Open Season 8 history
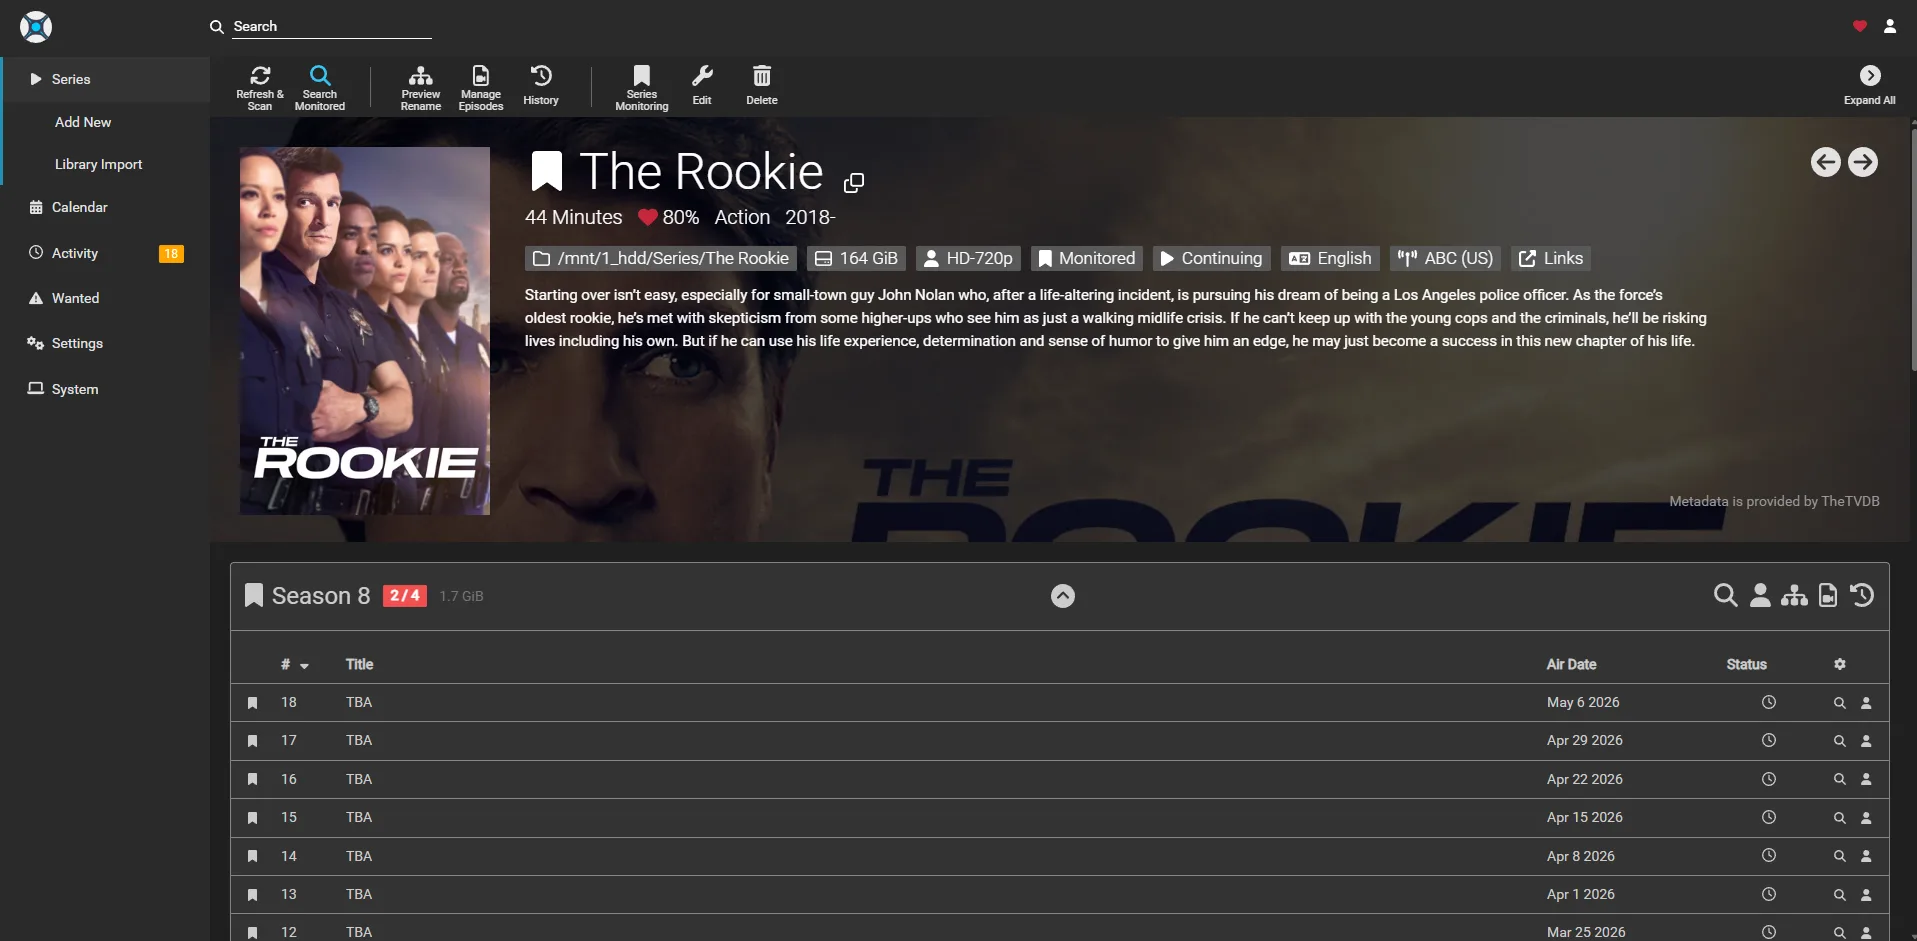This screenshot has height=941, width=1917. (1862, 596)
